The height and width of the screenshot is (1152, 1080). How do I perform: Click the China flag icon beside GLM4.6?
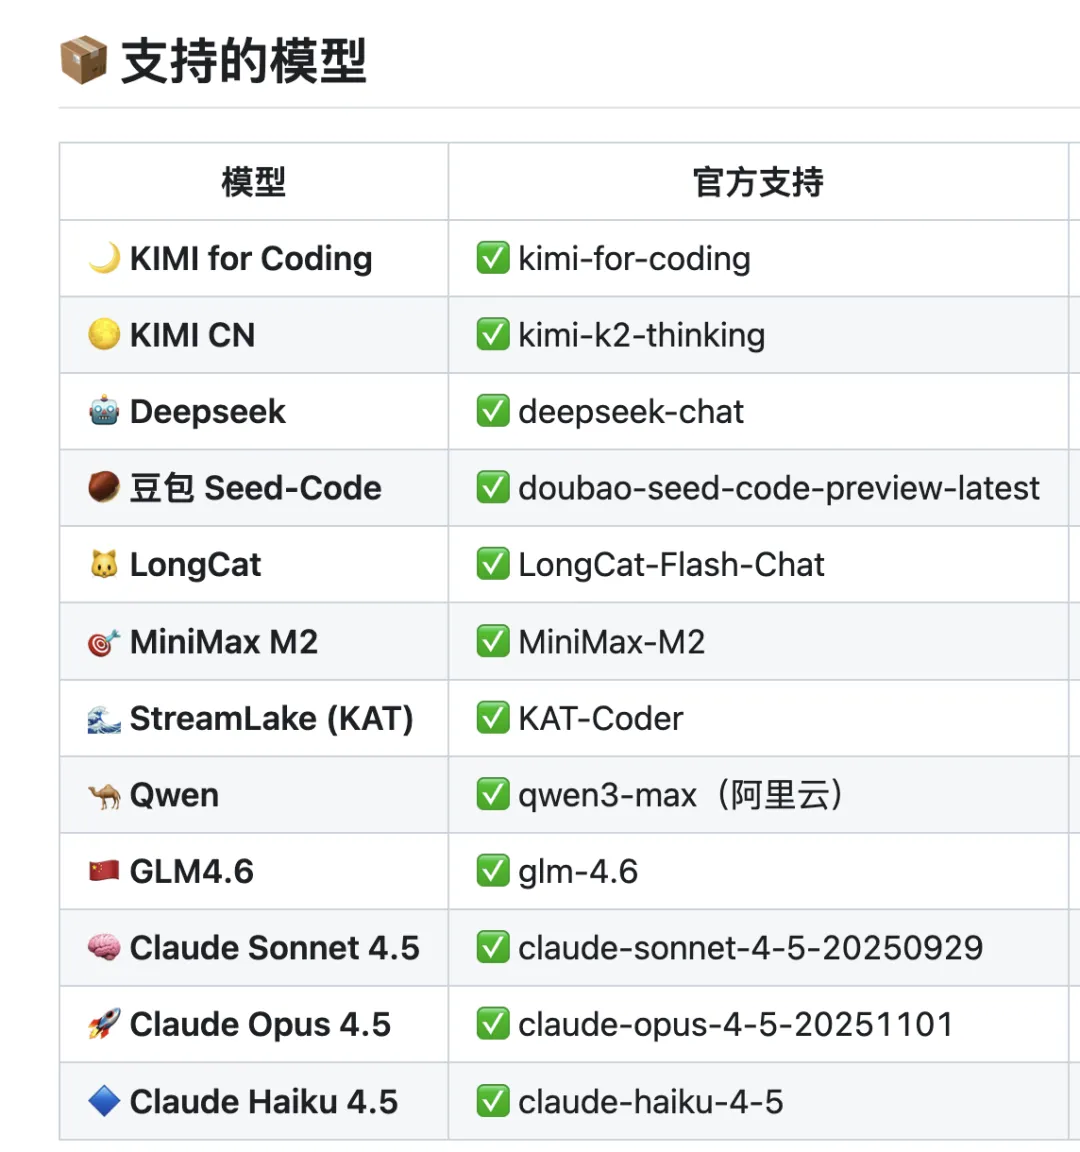(104, 871)
